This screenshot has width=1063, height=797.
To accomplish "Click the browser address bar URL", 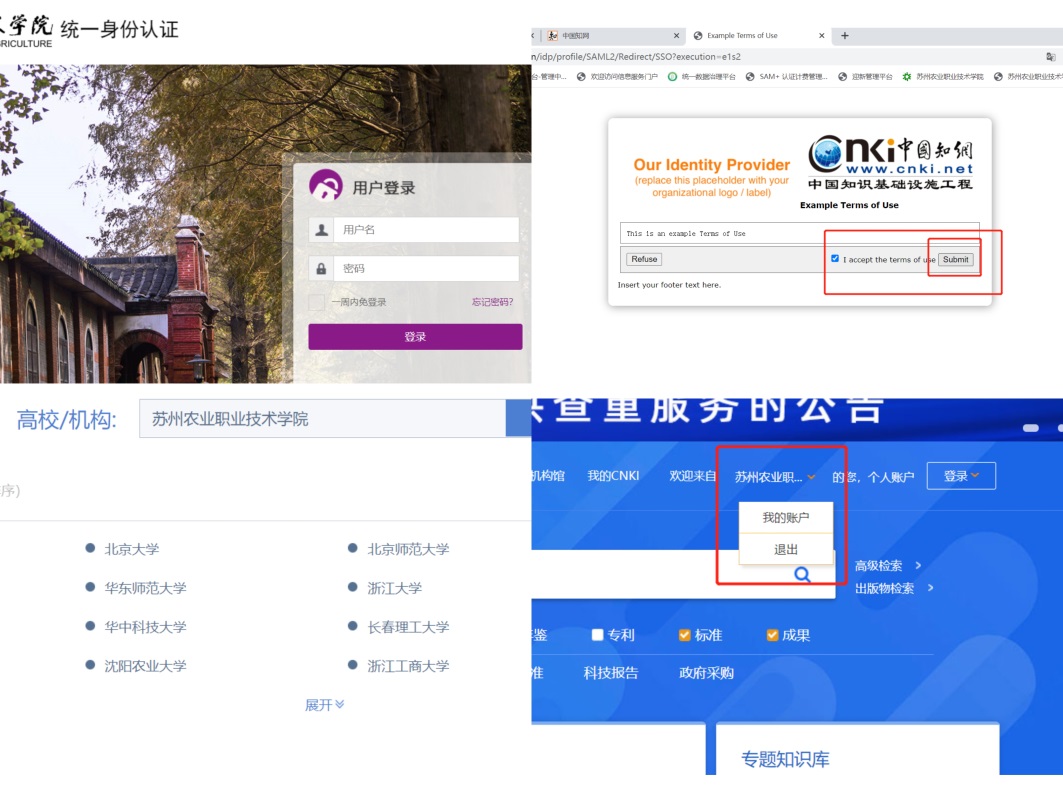I will [x=636, y=57].
